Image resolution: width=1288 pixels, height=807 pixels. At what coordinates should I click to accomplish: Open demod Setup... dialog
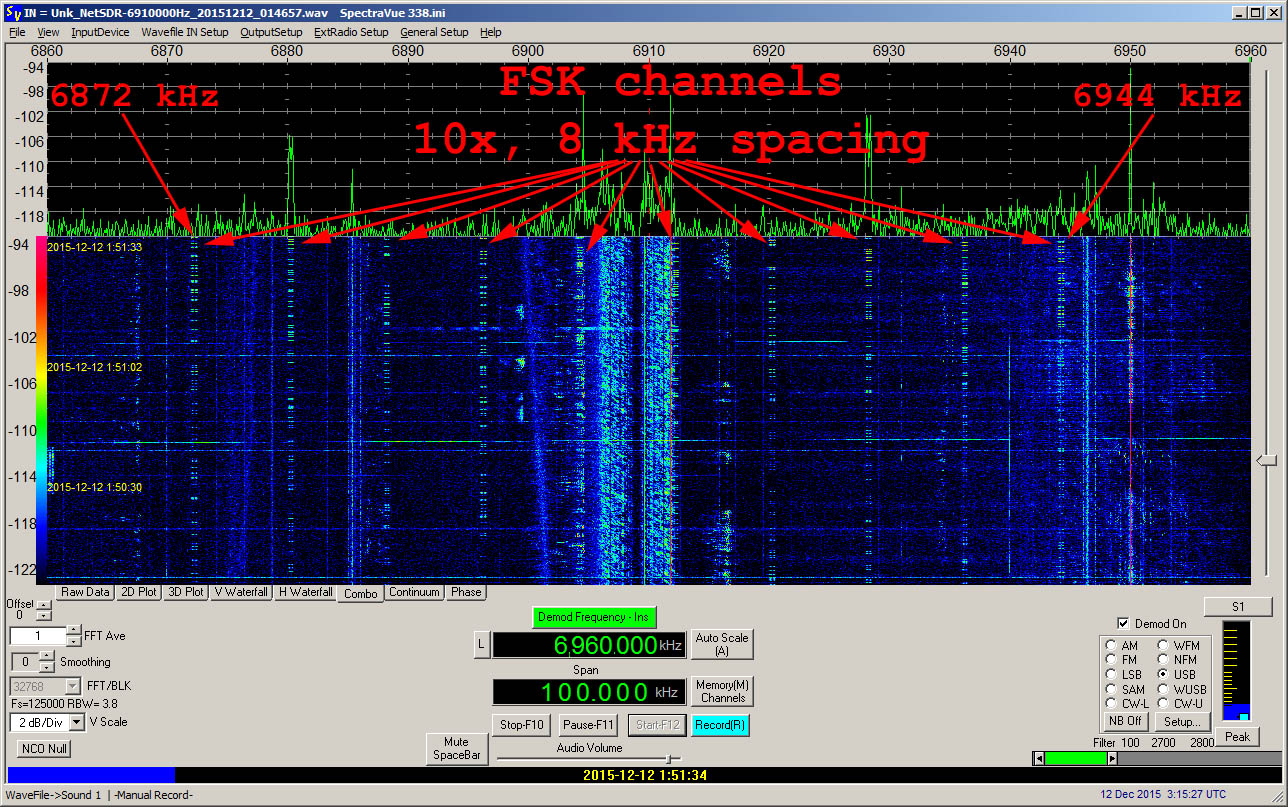tap(1181, 721)
